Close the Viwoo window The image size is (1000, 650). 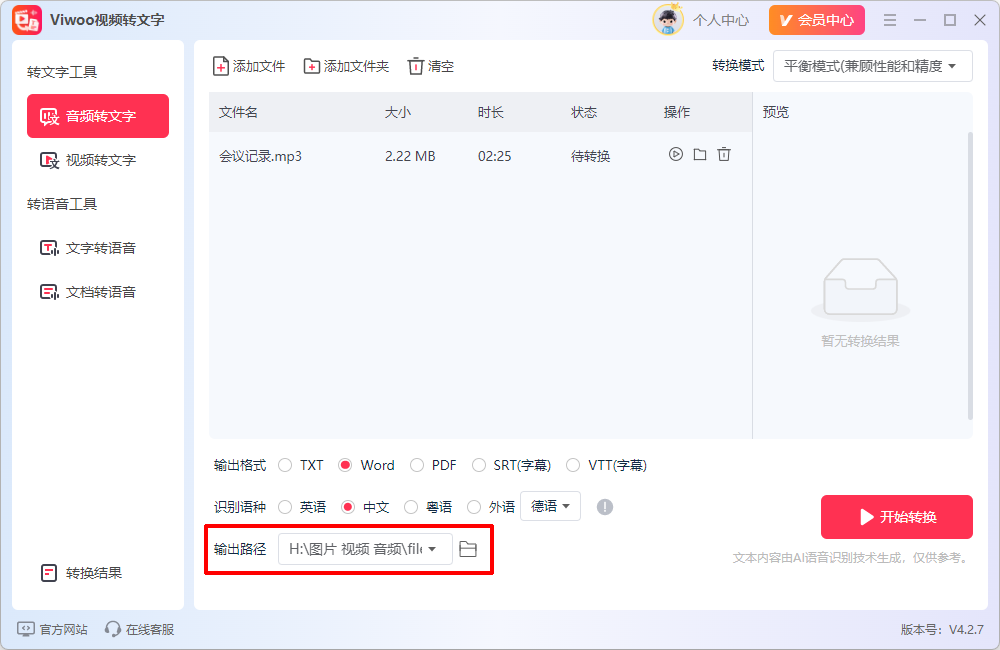pyautogui.click(x=980, y=20)
